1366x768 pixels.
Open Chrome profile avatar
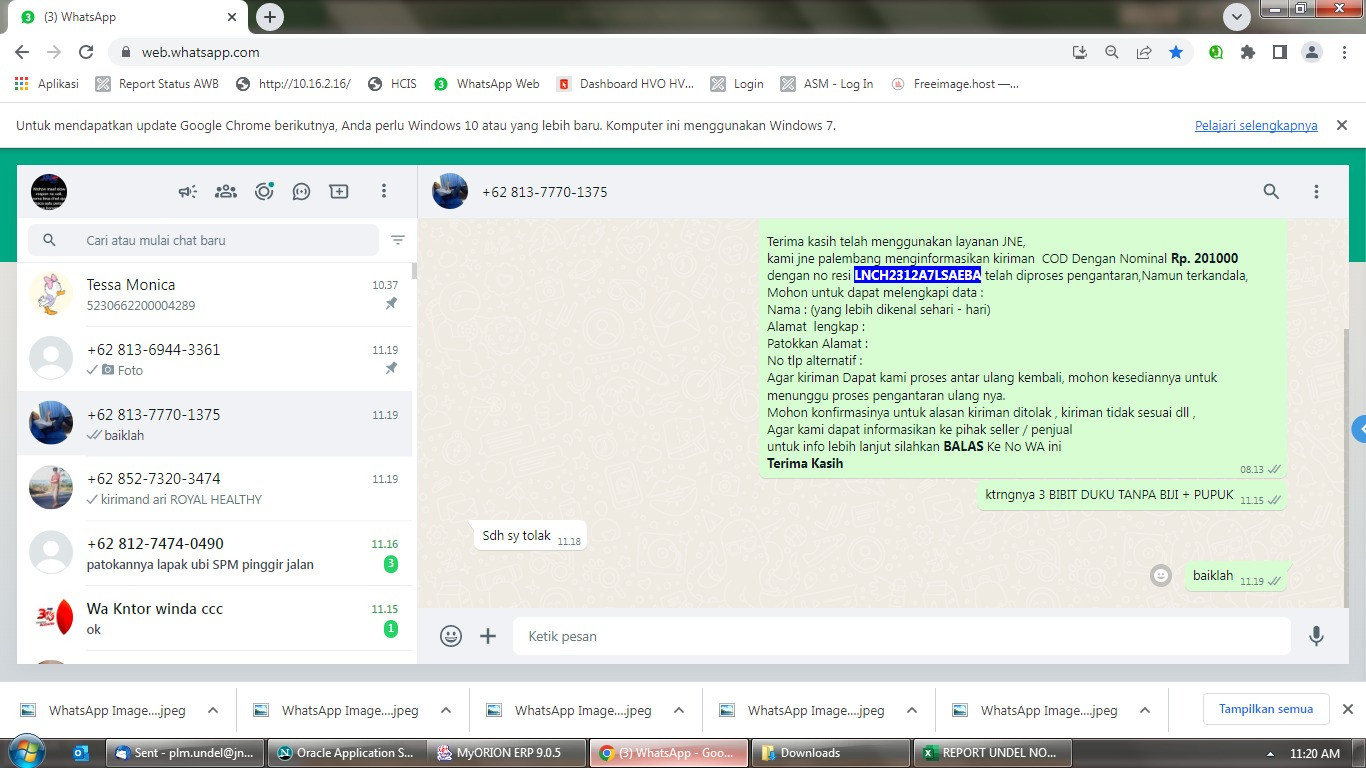pos(1312,52)
